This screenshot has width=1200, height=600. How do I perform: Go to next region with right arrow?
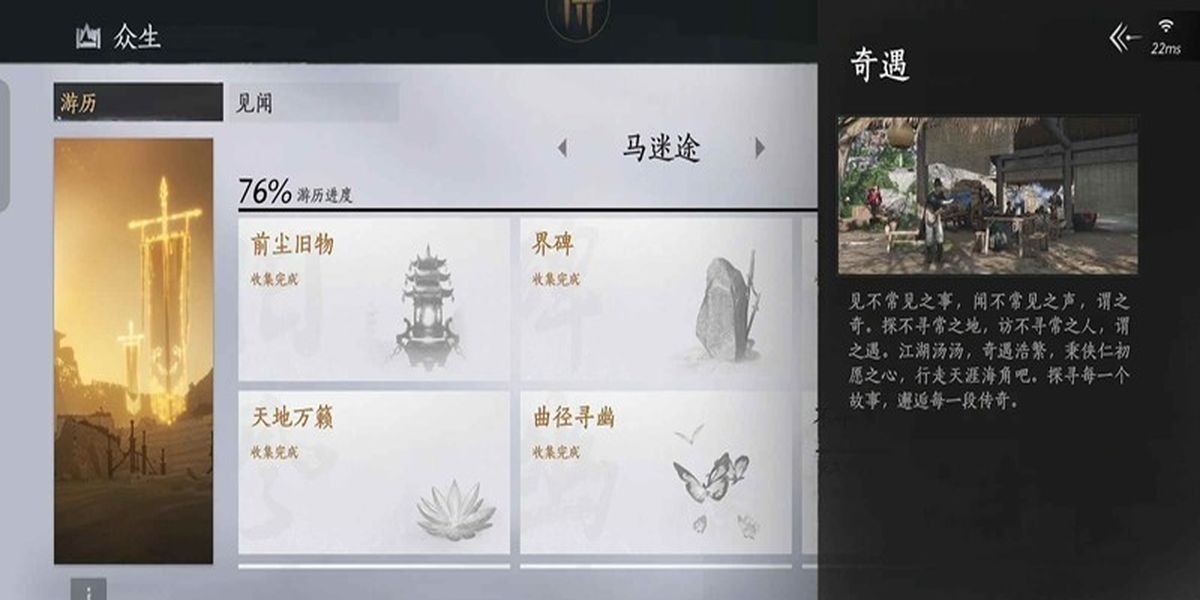coord(760,148)
